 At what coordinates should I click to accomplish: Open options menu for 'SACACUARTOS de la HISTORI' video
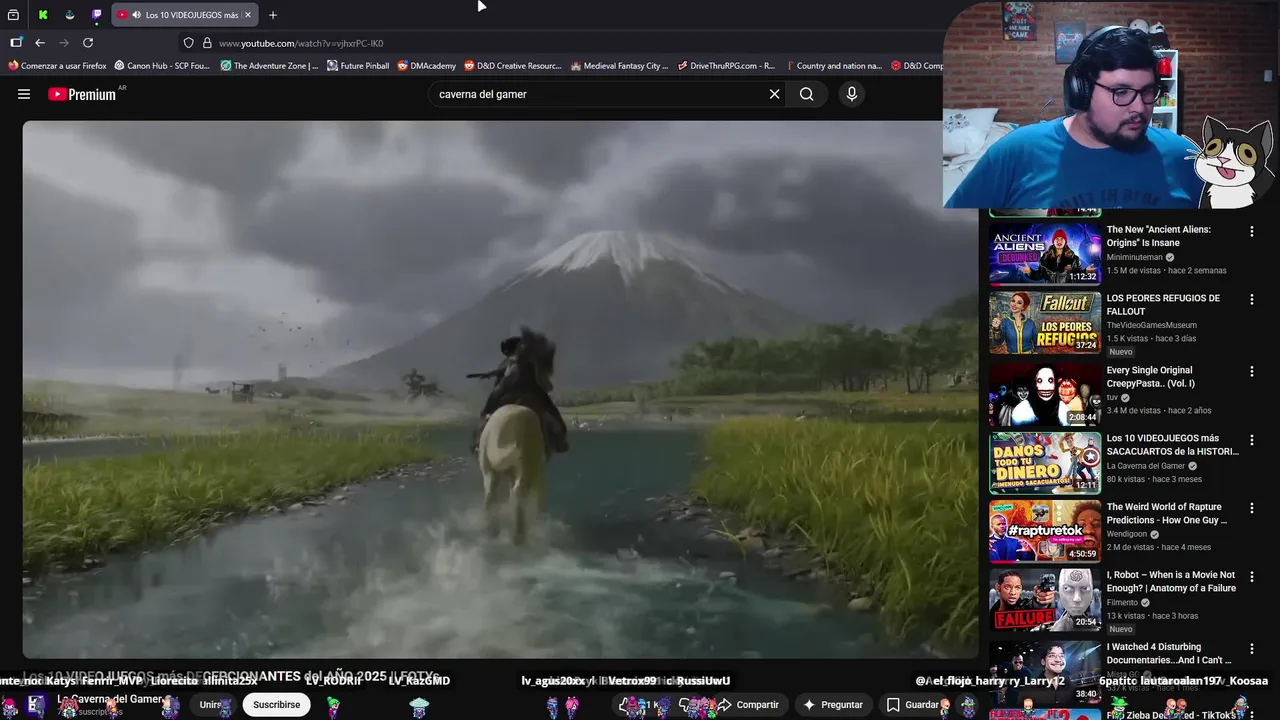click(1251, 440)
